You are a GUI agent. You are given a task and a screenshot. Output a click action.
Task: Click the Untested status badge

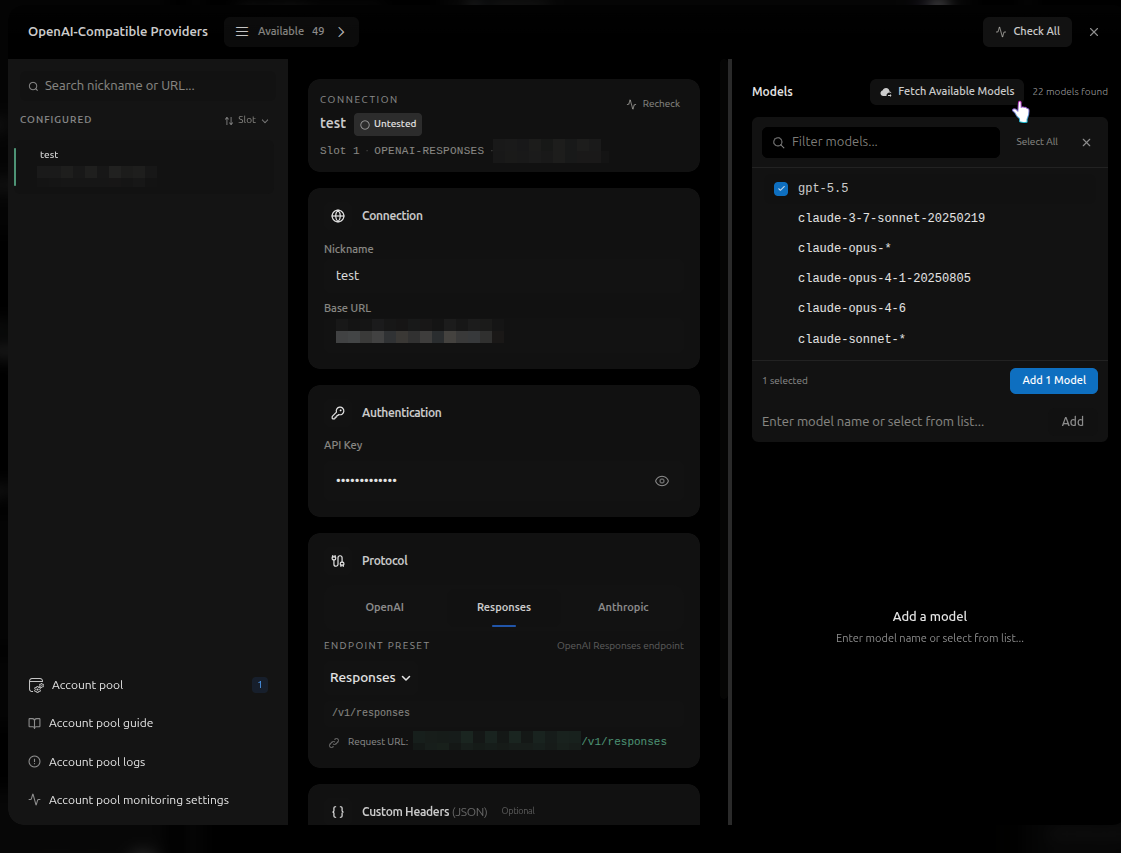click(x=387, y=124)
